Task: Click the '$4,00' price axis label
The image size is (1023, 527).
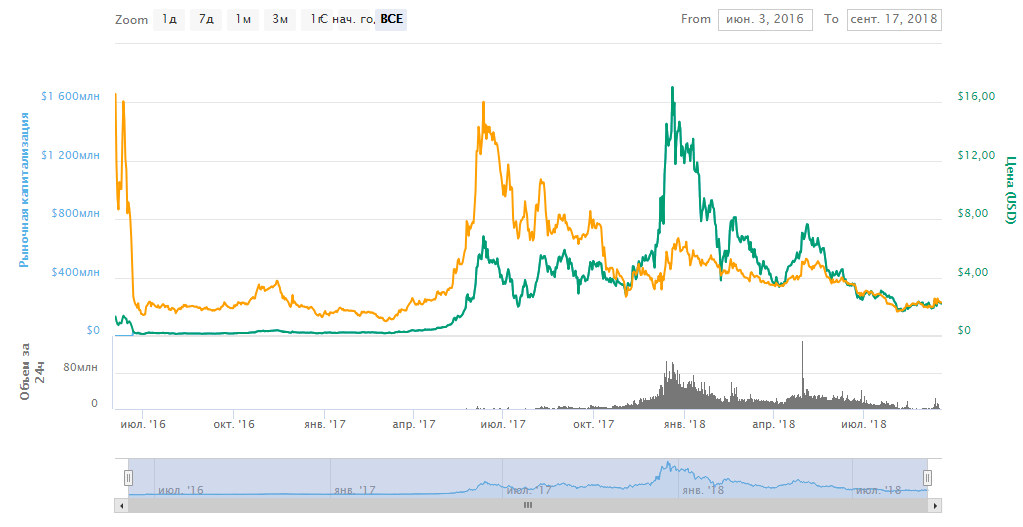Action: [x=973, y=272]
